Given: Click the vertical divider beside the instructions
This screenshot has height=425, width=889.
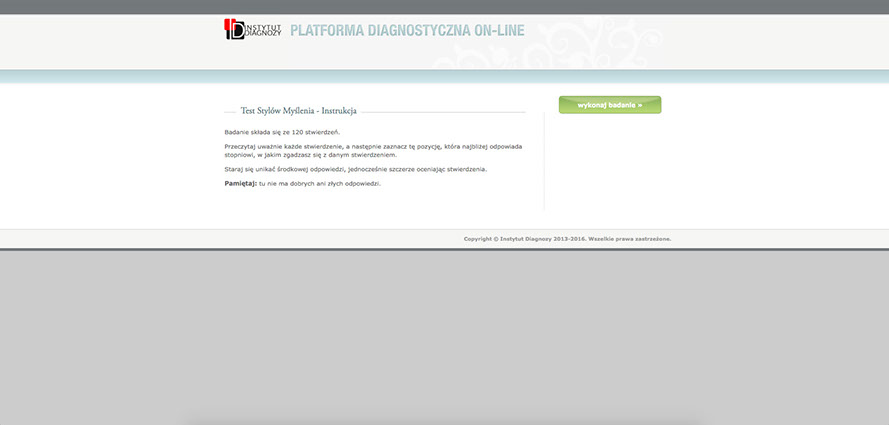Looking at the screenshot, I should tap(544, 160).
